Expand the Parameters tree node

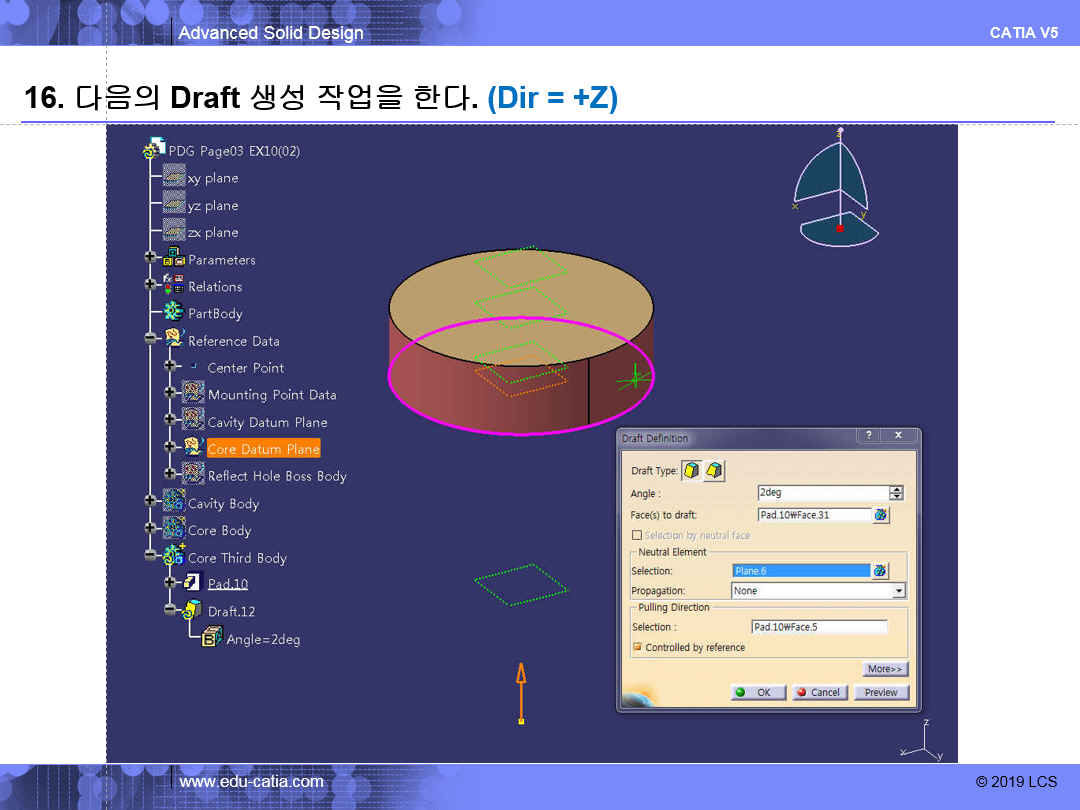[151, 259]
